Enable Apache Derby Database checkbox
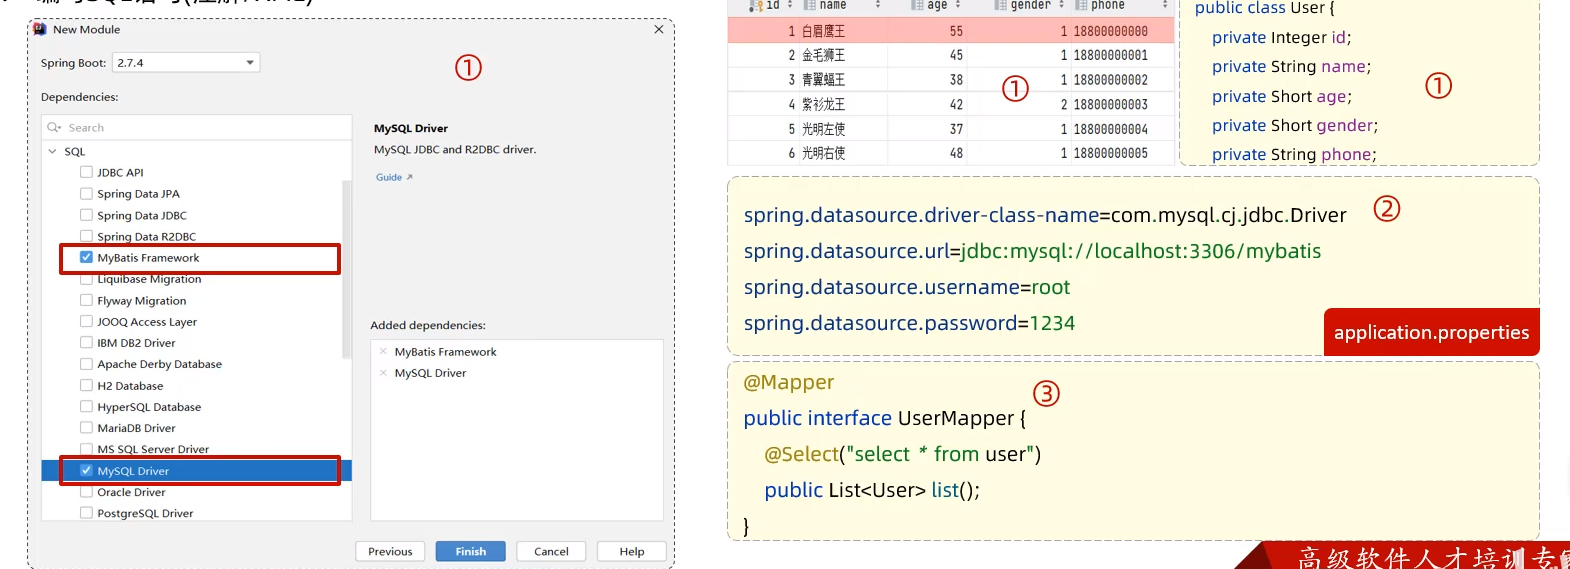This screenshot has height=569, width=1570. [x=86, y=364]
